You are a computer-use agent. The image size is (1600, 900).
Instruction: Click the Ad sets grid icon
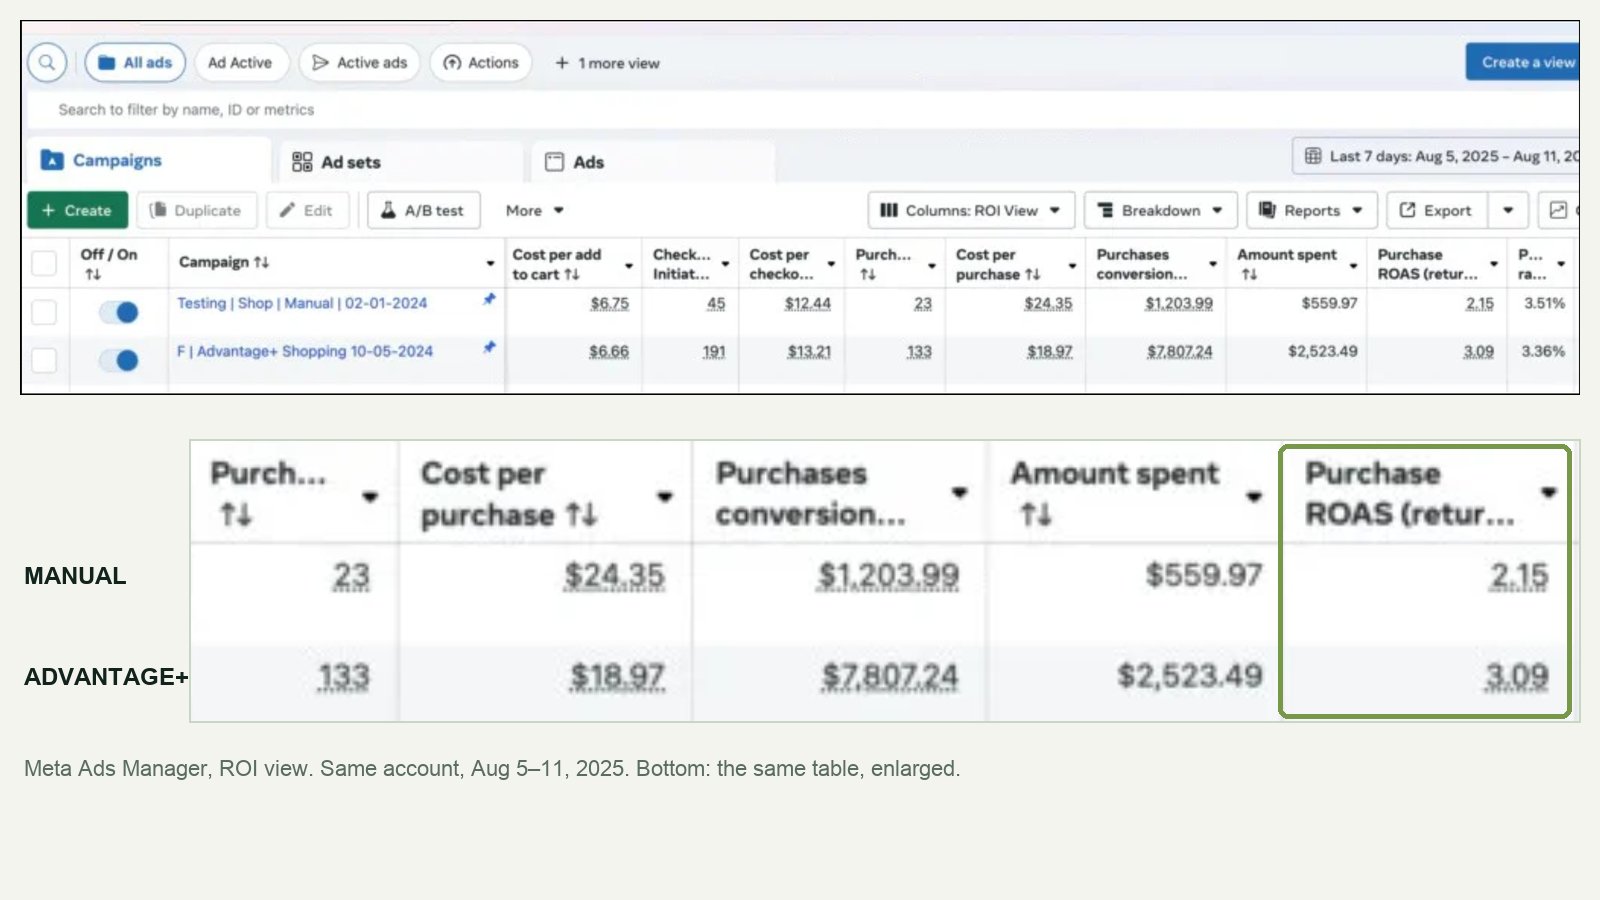pyautogui.click(x=302, y=162)
